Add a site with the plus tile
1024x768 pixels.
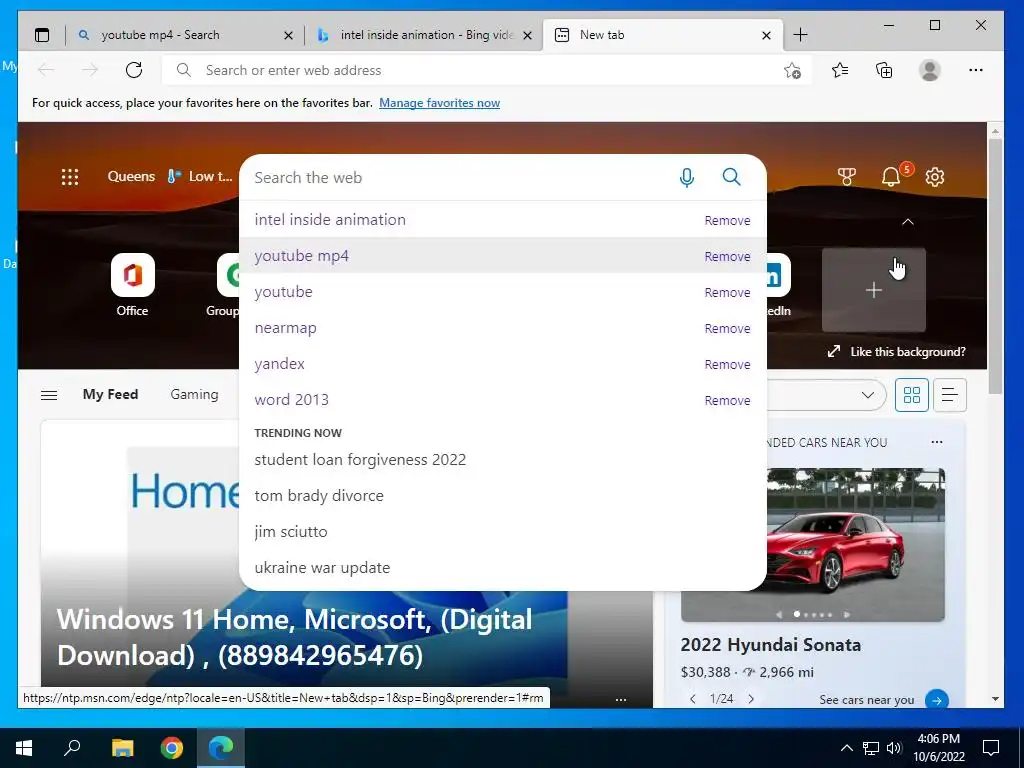[874, 290]
